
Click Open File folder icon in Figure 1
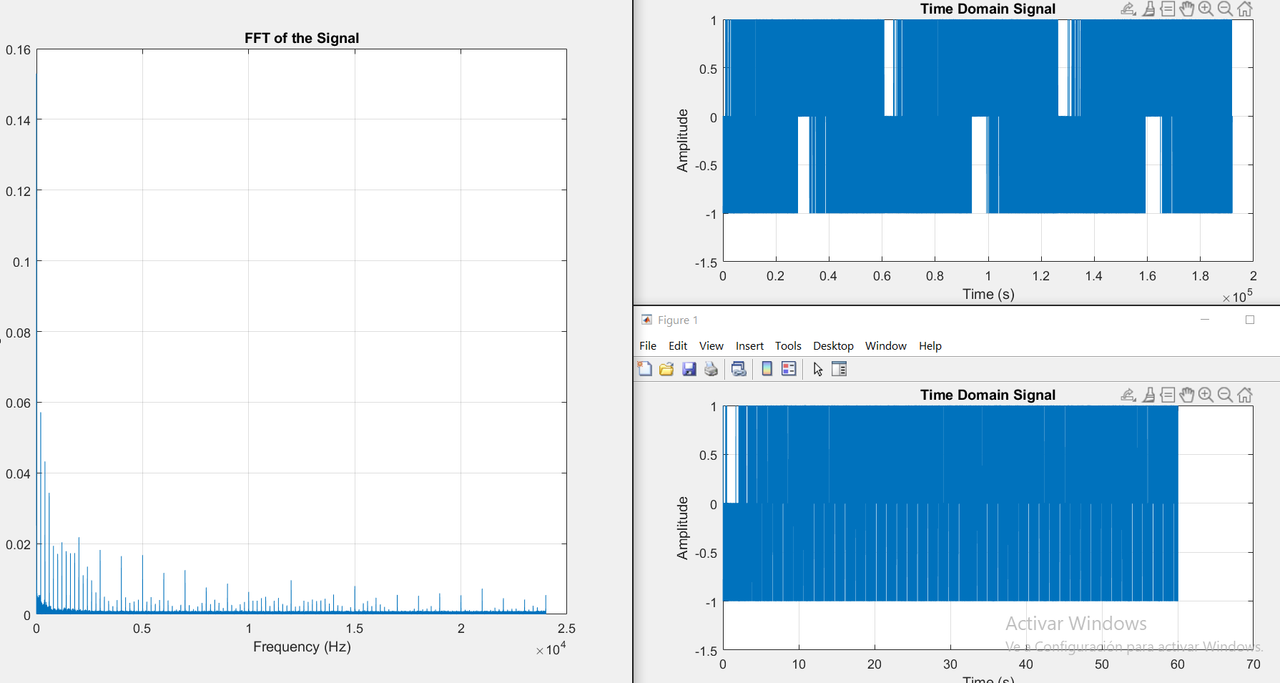click(x=667, y=369)
